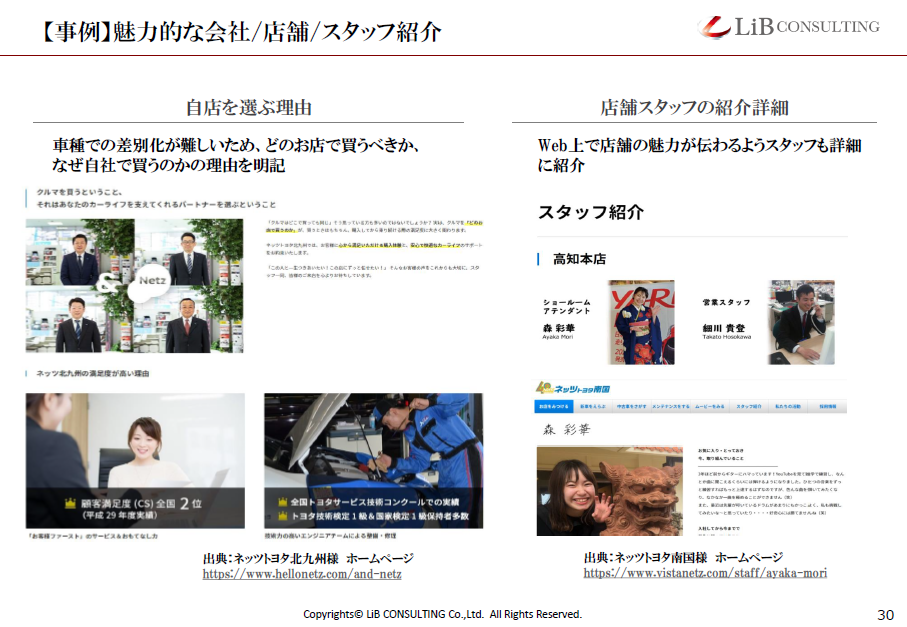Viewport: 907px width, 627px height.
Task: Select the スタッフ紹介 navigation tab
Action: (749, 407)
